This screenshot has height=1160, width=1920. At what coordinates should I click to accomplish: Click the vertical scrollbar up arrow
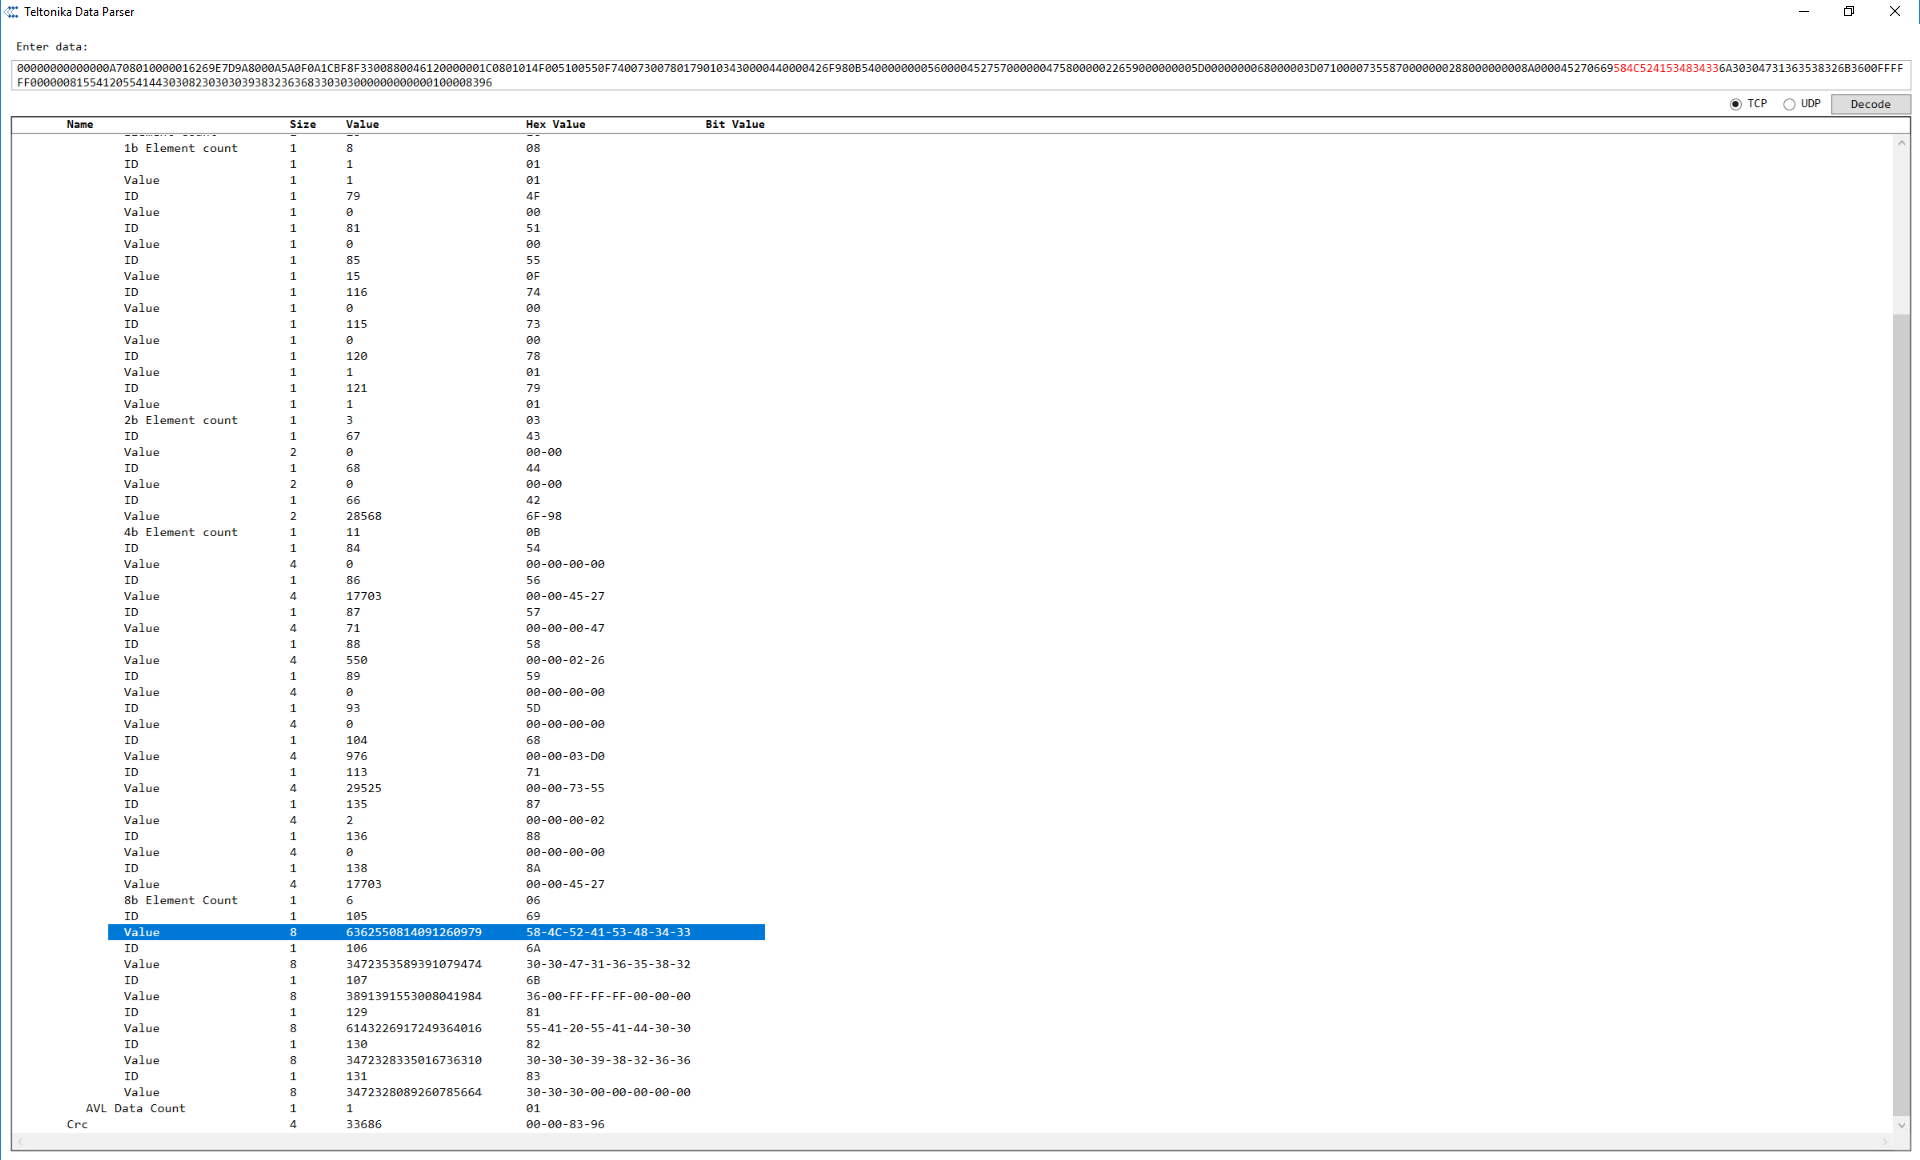coord(1902,143)
